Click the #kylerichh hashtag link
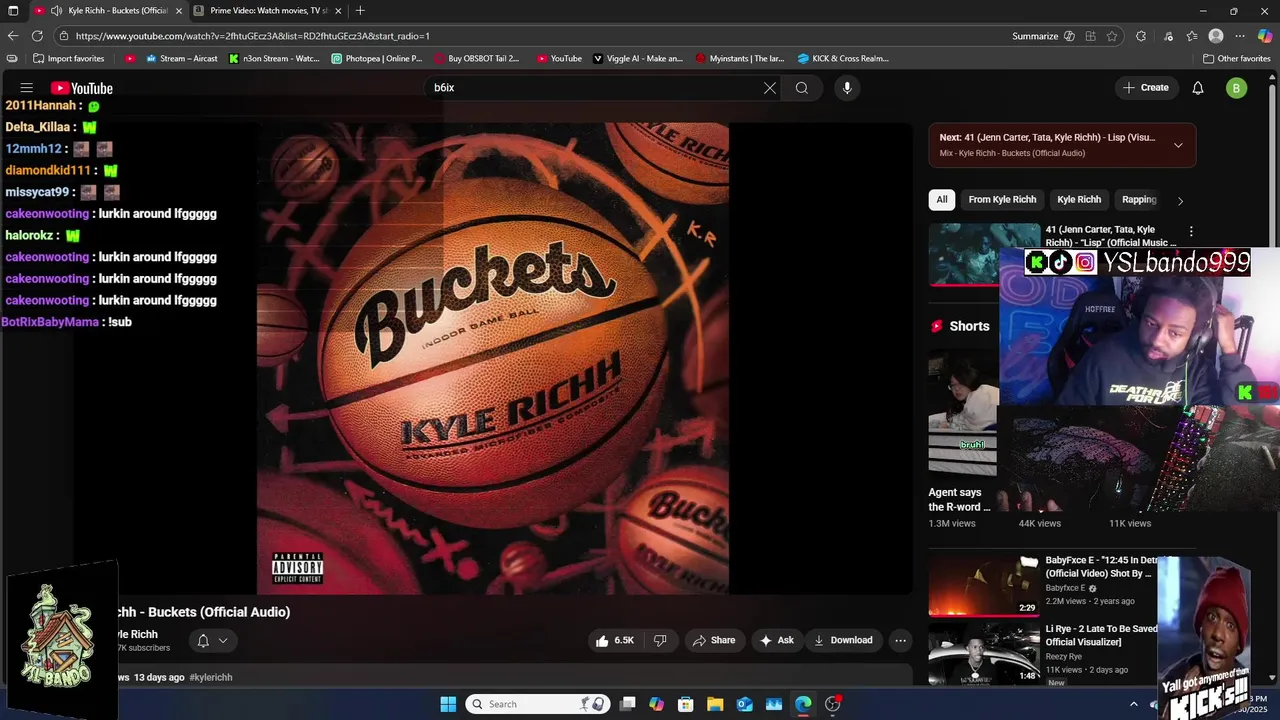 point(211,677)
